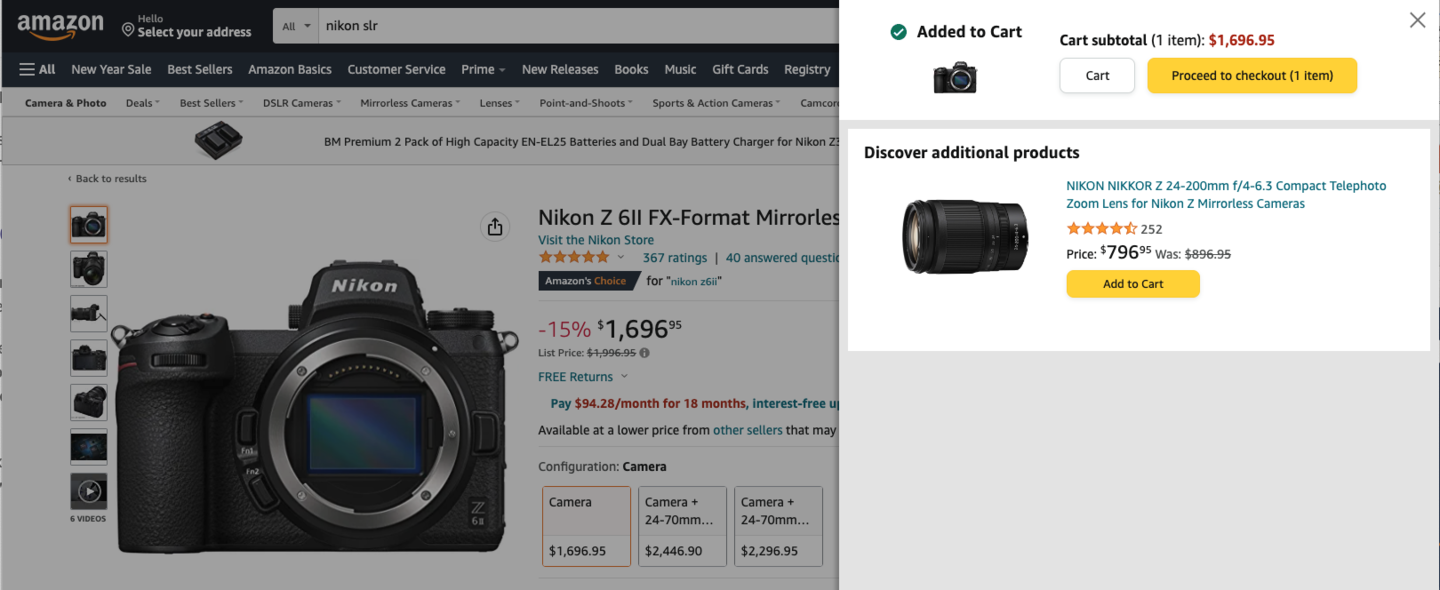
Task: Select the Camera + 24-70mm $2,296.95 configuration
Action: tap(778, 526)
